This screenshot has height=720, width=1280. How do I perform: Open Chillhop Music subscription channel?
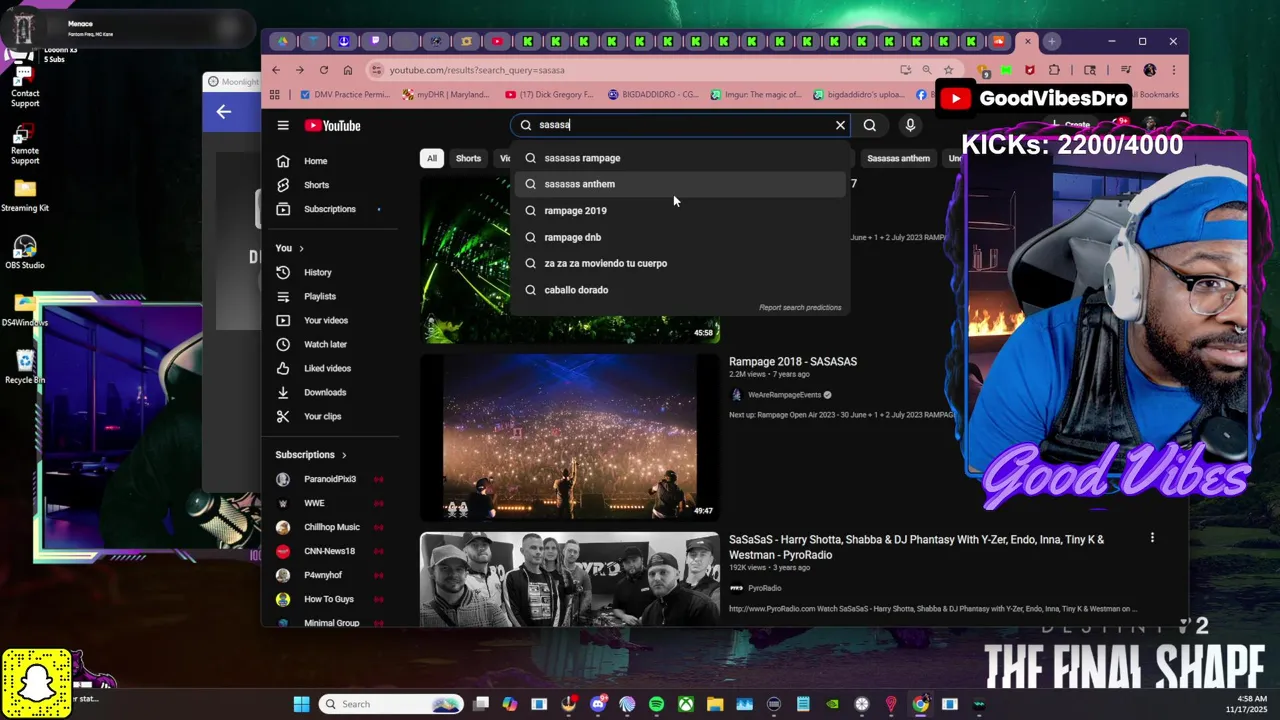tap(330, 527)
